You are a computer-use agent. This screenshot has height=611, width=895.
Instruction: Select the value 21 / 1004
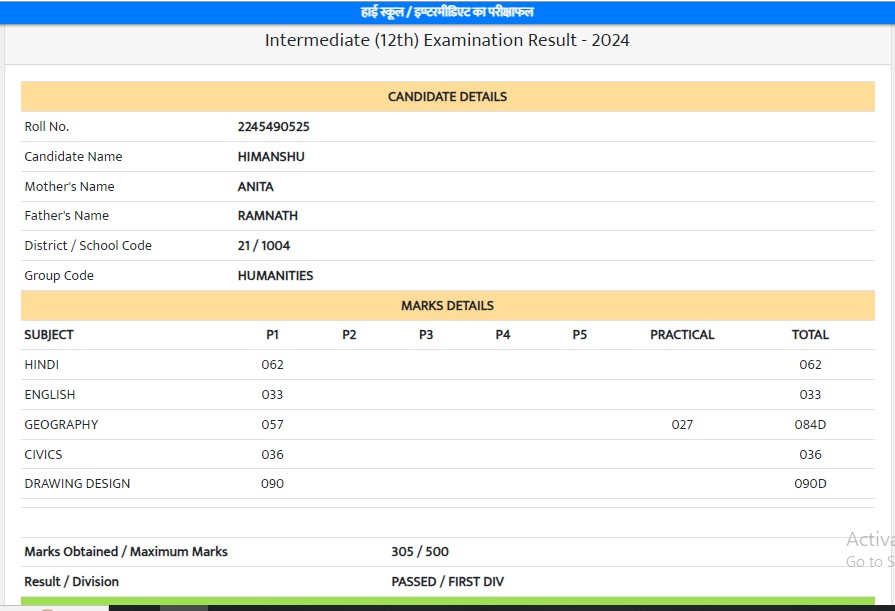click(264, 246)
